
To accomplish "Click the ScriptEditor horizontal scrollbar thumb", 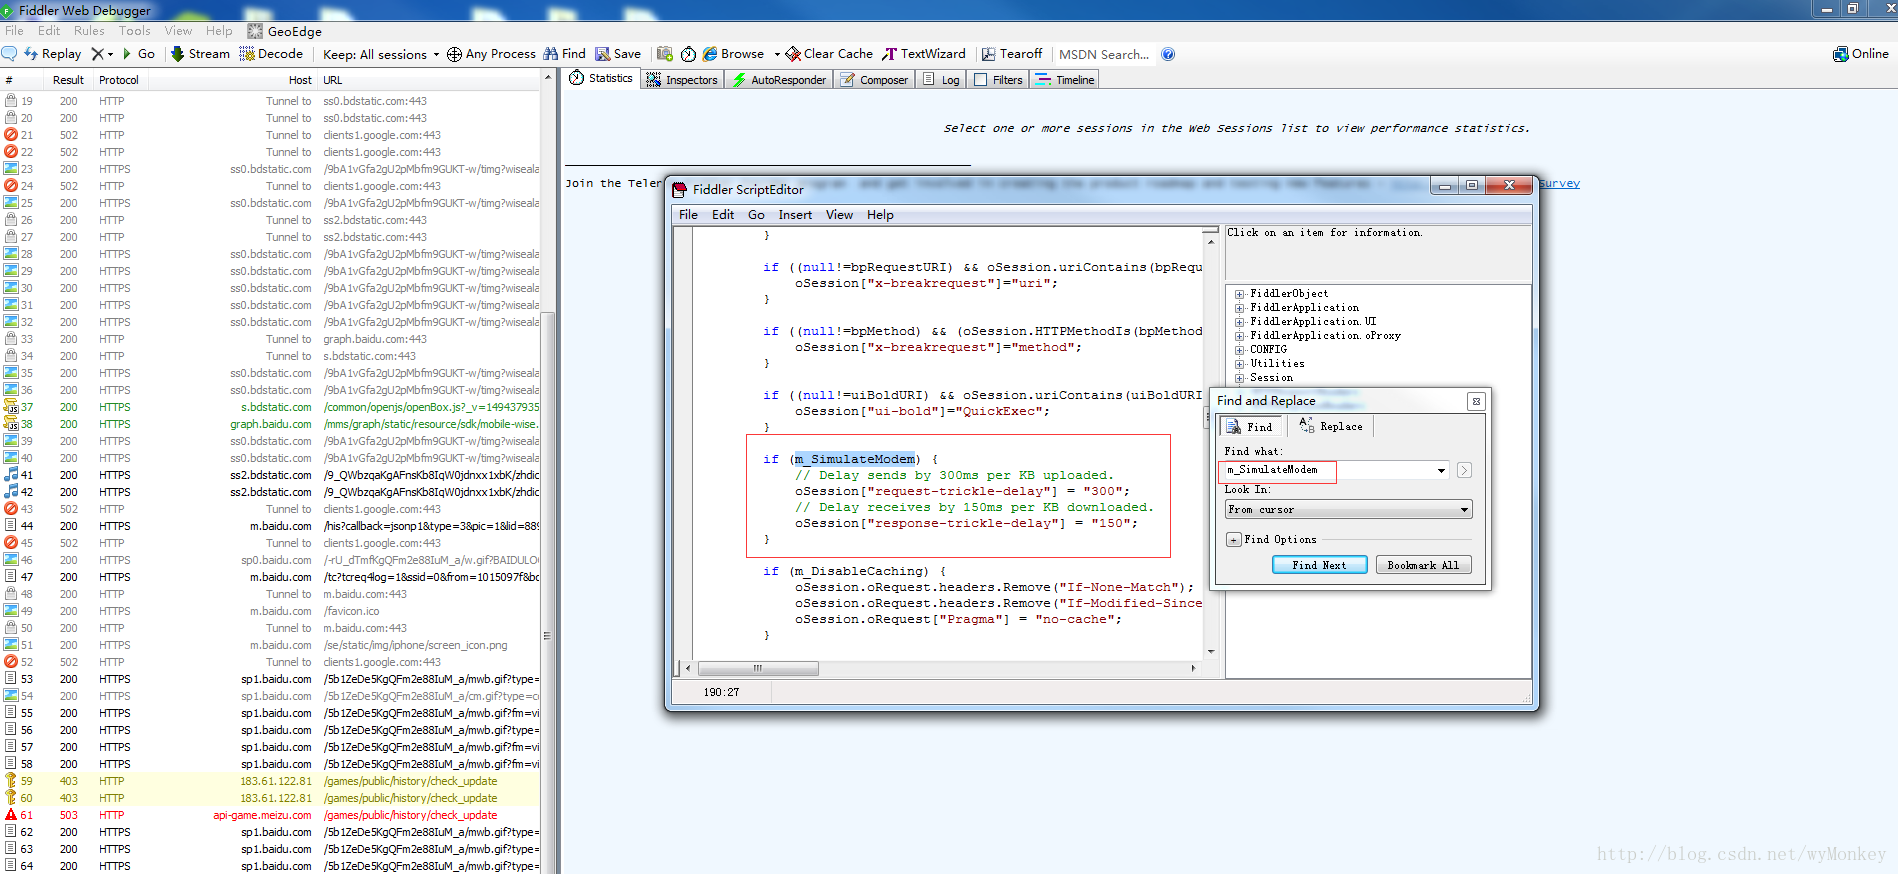I will tap(758, 668).
